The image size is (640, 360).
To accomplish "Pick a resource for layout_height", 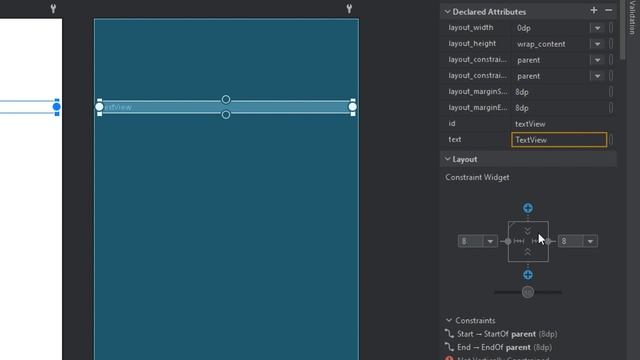I will click(x=611, y=44).
